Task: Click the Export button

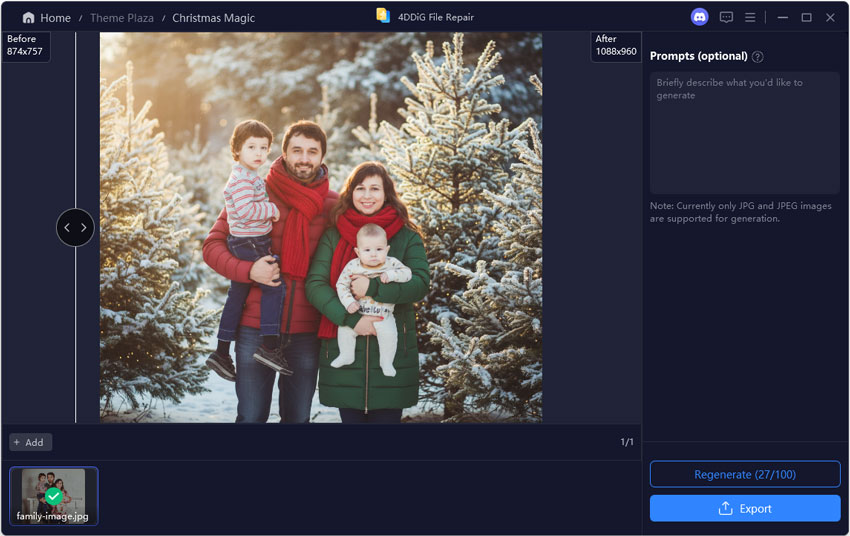Action: tap(745, 508)
